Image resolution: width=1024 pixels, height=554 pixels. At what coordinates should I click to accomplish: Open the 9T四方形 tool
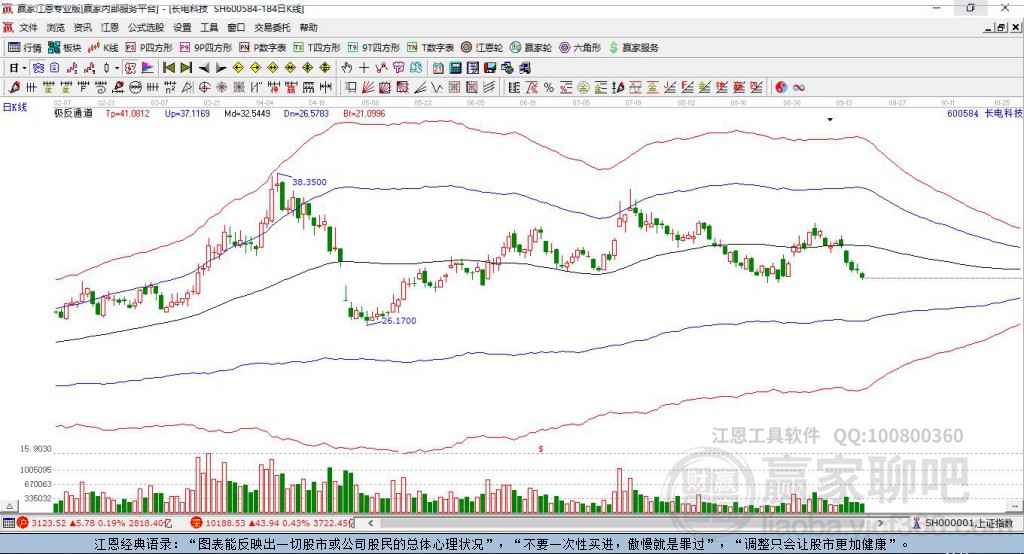tap(374, 48)
